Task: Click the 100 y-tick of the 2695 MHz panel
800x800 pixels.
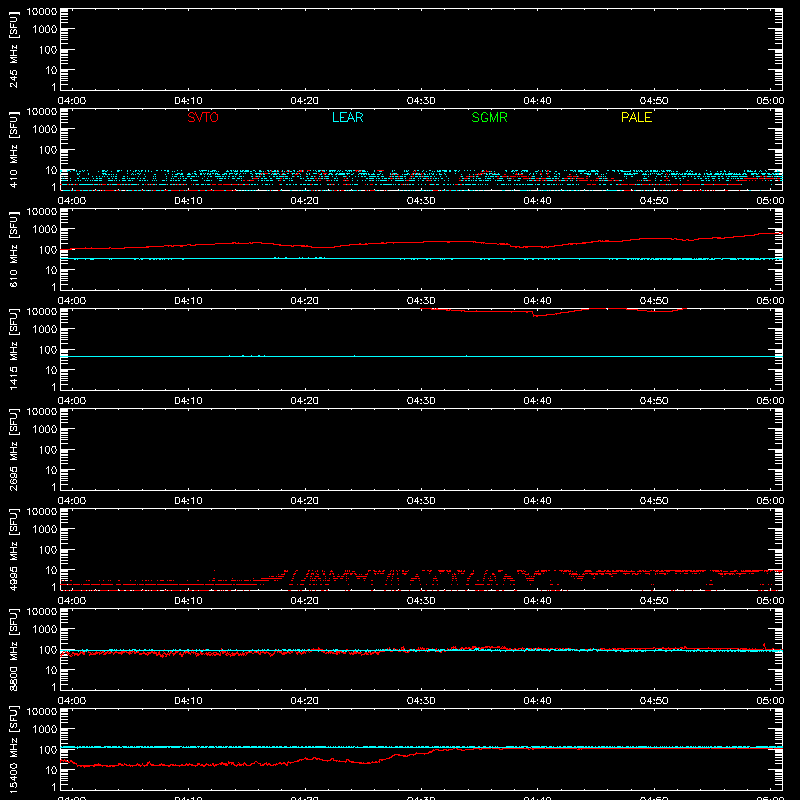Action: point(48,450)
